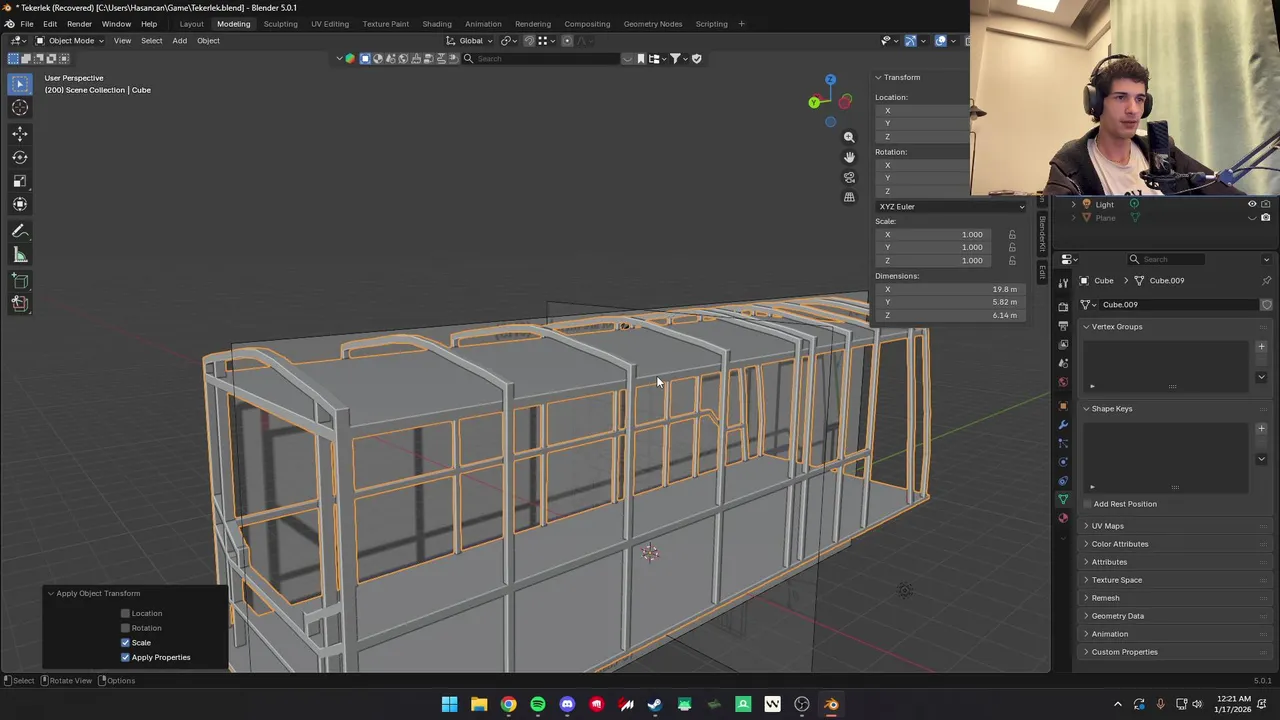1280x720 pixels.
Task: Toggle camera view icon in viewport
Action: (849, 177)
